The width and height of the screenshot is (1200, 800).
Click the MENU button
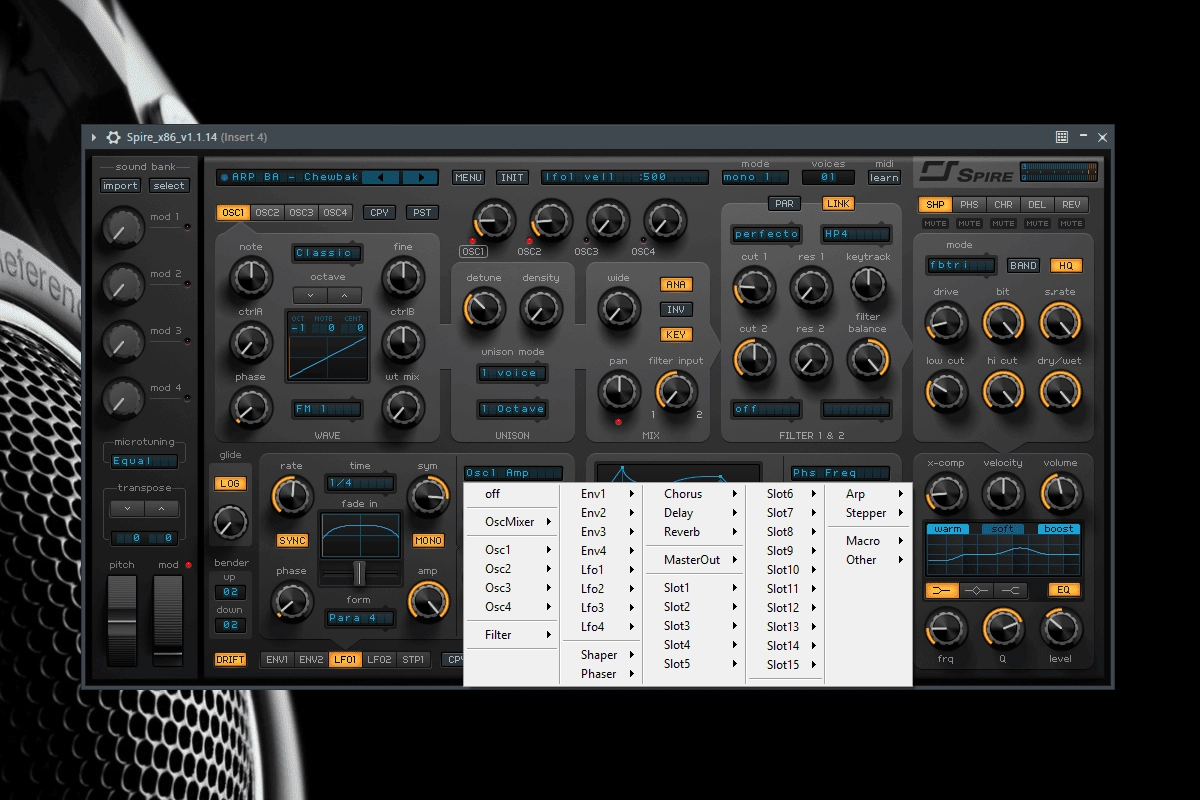[x=468, y=177]
